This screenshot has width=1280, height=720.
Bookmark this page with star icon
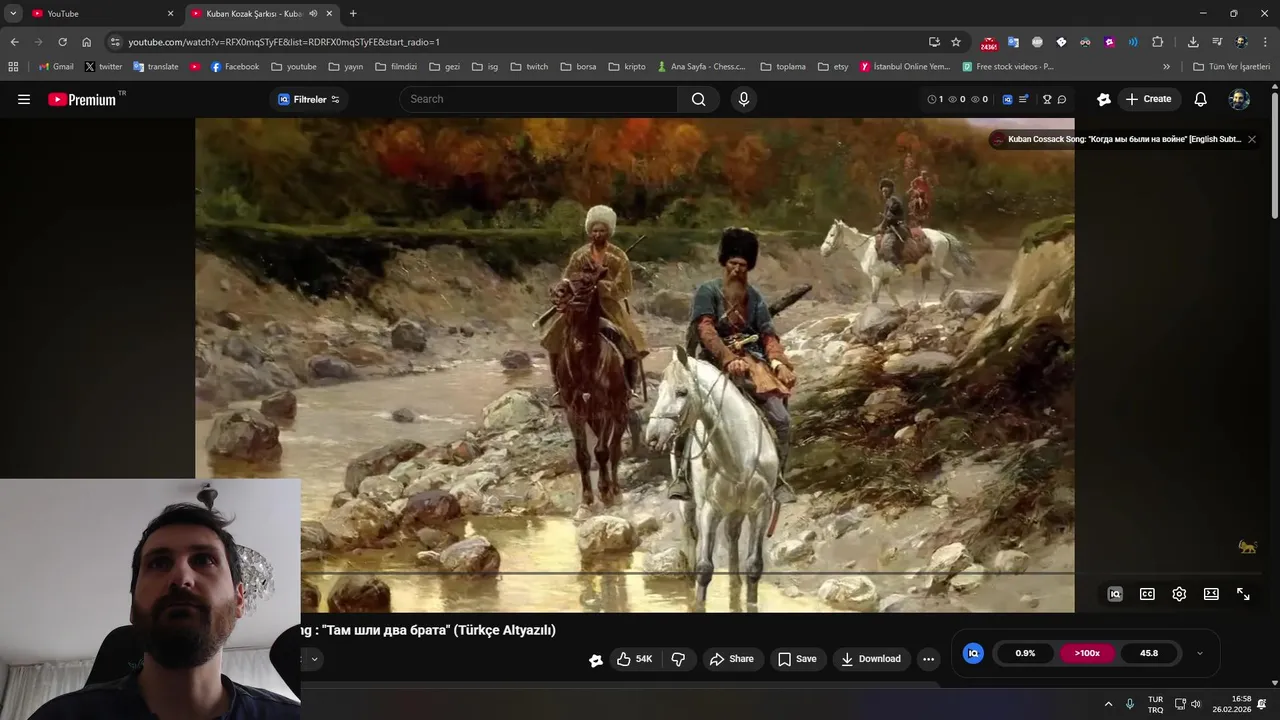coord(956,42)
